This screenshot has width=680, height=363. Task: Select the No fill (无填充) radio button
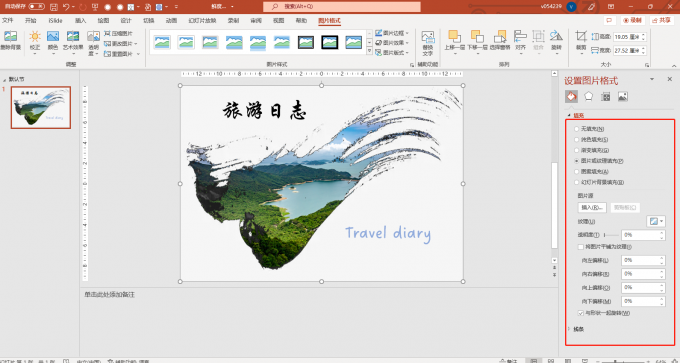click(576, 129)
